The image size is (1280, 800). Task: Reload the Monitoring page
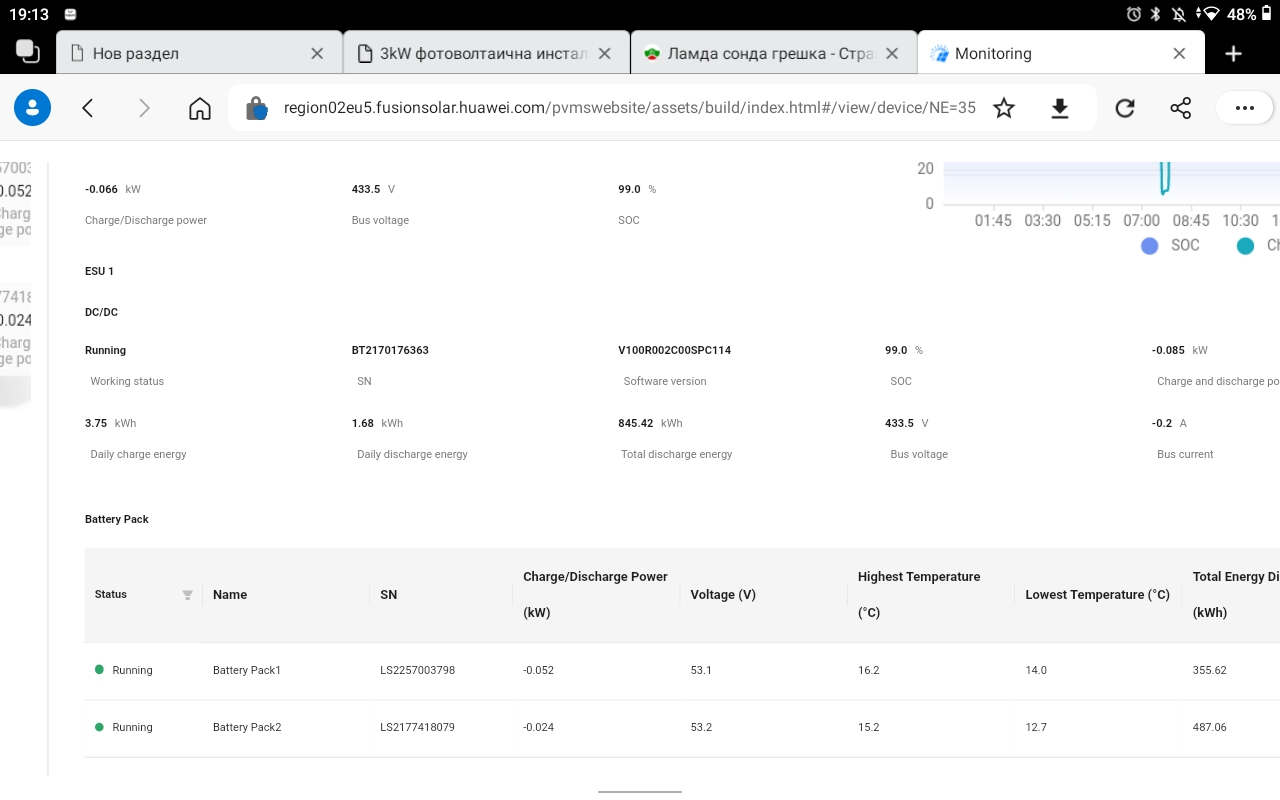point(1125,108)
